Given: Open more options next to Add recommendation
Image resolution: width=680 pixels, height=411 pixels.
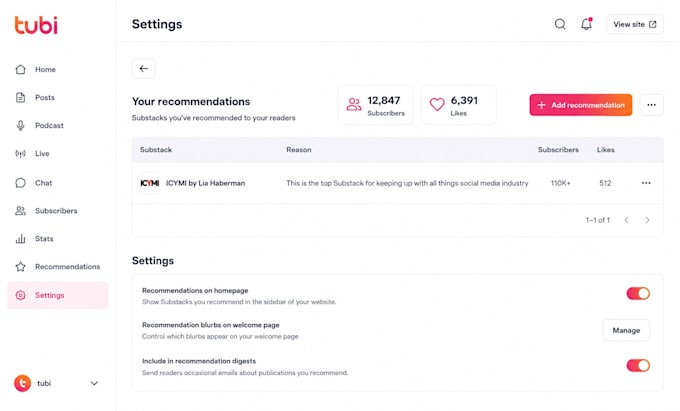Looking at the screenshot, I should pos(651,105).
